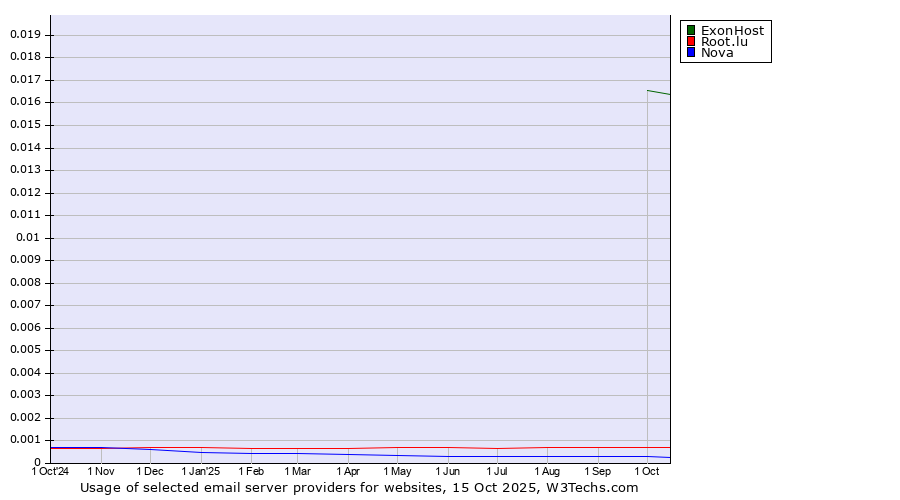Click the 1 Jan'25 x-axis label

[x=200, y=471]
